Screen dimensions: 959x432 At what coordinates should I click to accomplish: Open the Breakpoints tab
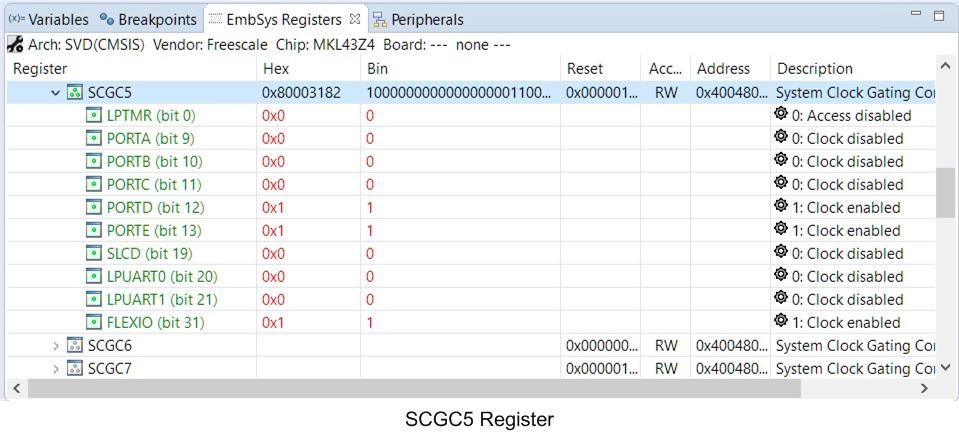(x=148, y=19)
